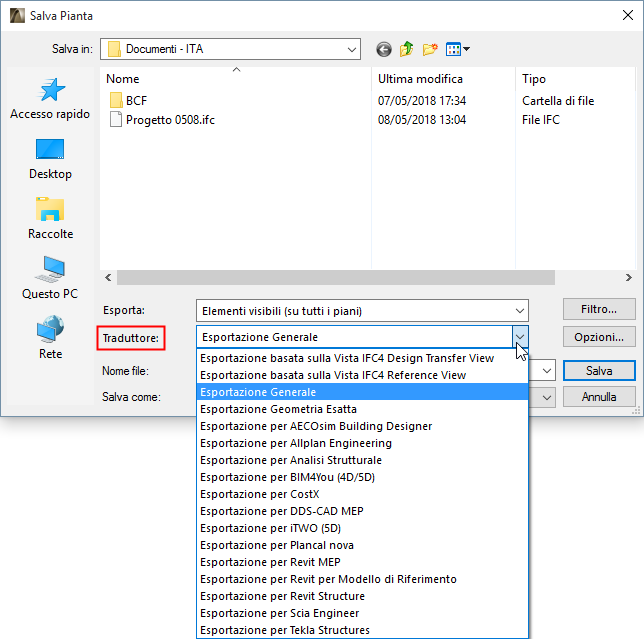Open the Salva in folder dropdown
The height and width of the screenshot is (639, 644).
pyautogui.click(x=230, y=49)
